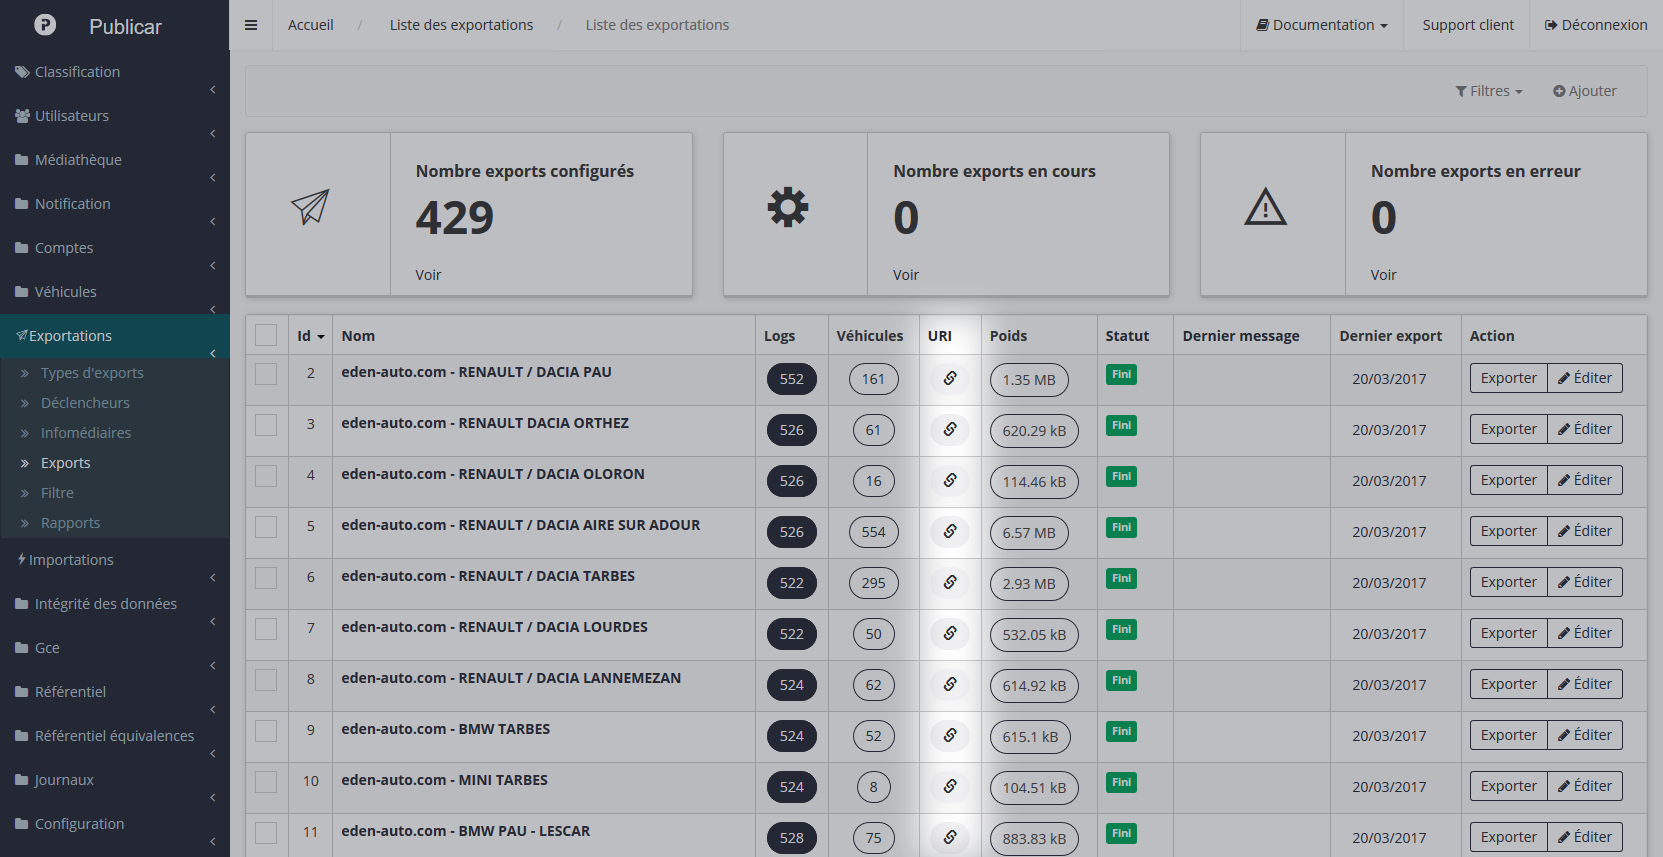Image resolution: width=1663 pixels, height=857 pixels.
Task: Click the lightning icon next to Importations
Action: pyautogui.click(x=21, y=560)
